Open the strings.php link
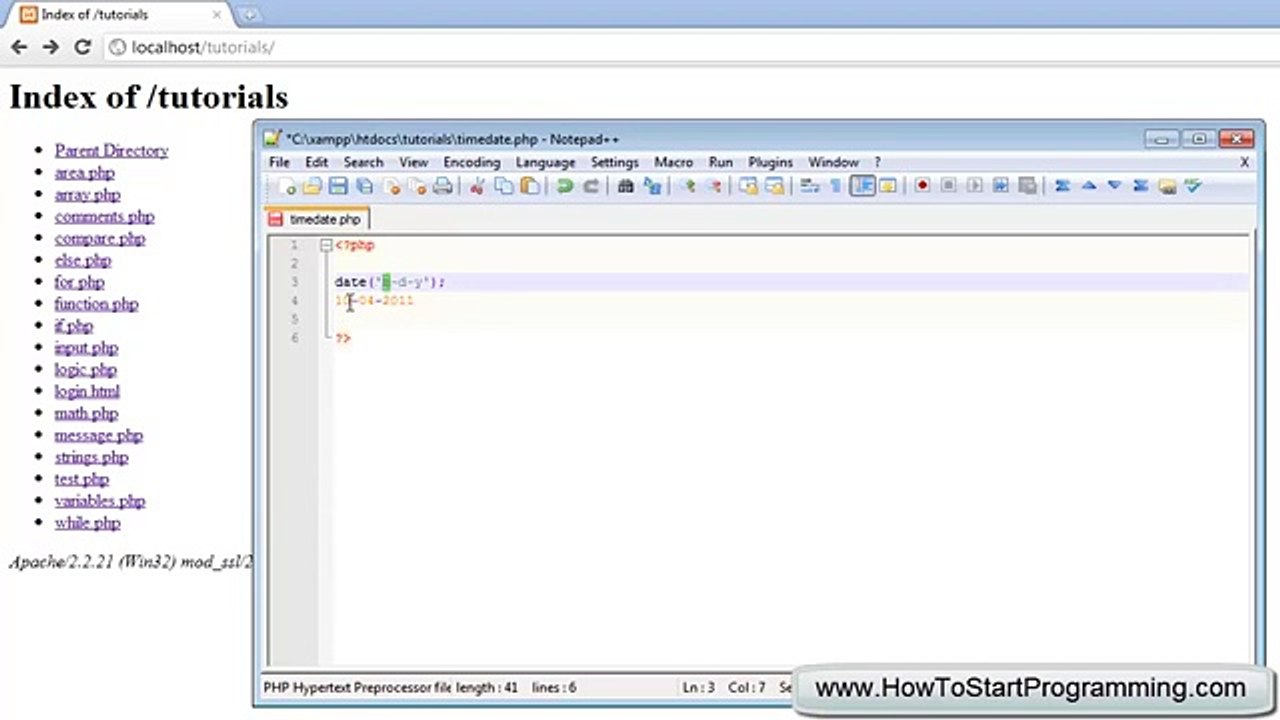1280x720 pixels. [91, 458]
